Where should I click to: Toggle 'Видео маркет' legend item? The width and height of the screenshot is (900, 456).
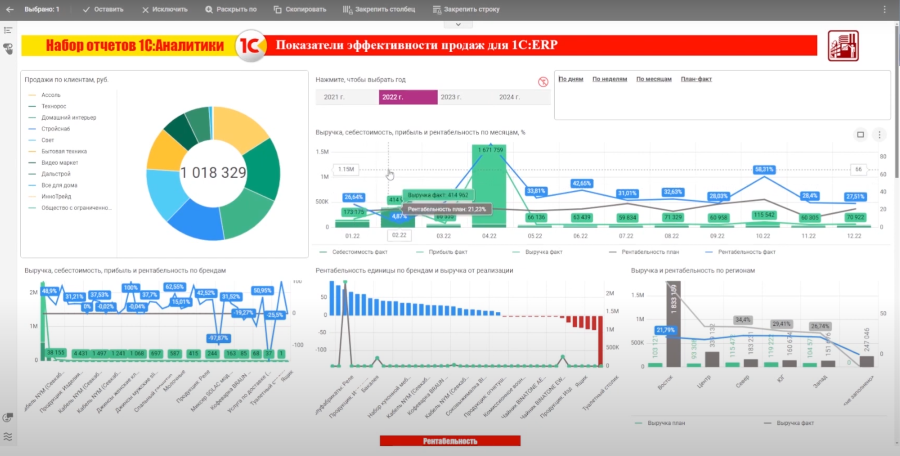[53, 163]
